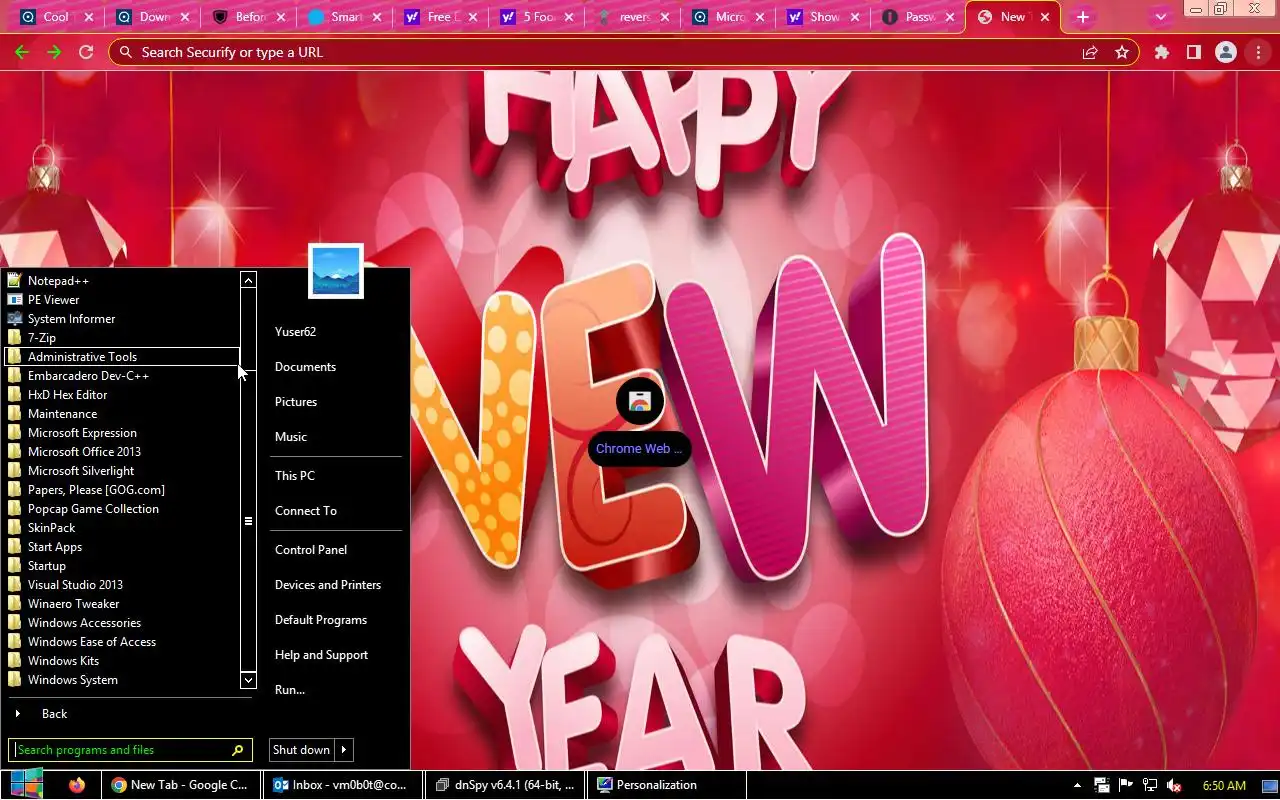Open the Chrome three-dot menu
The image size is (1280, 800).
1258,52
